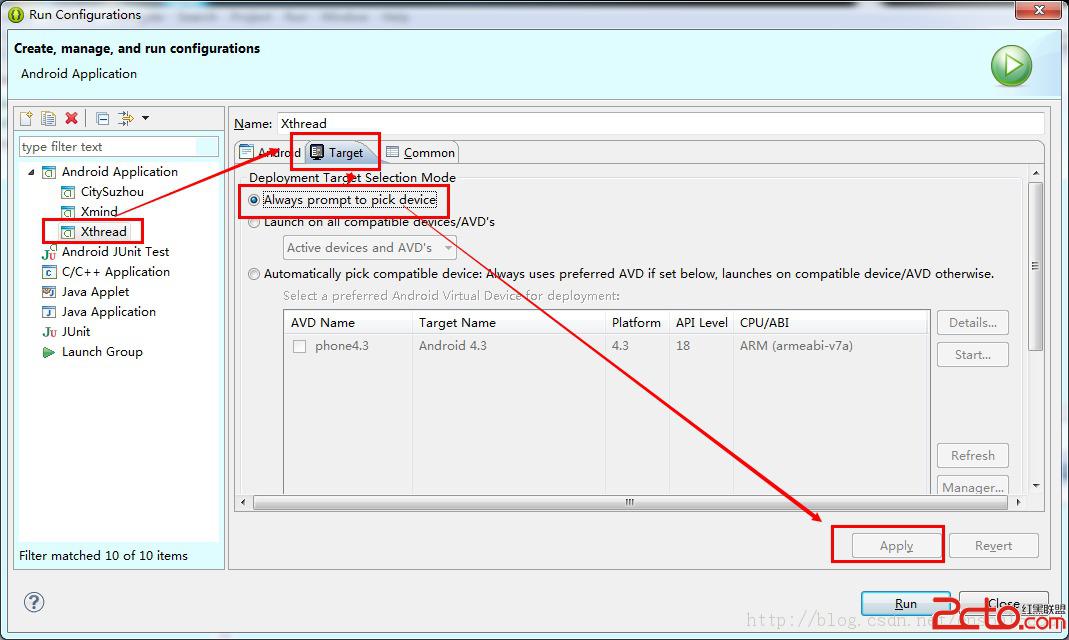
Task: Click the Start... button
Action: (x=973, y=354)
